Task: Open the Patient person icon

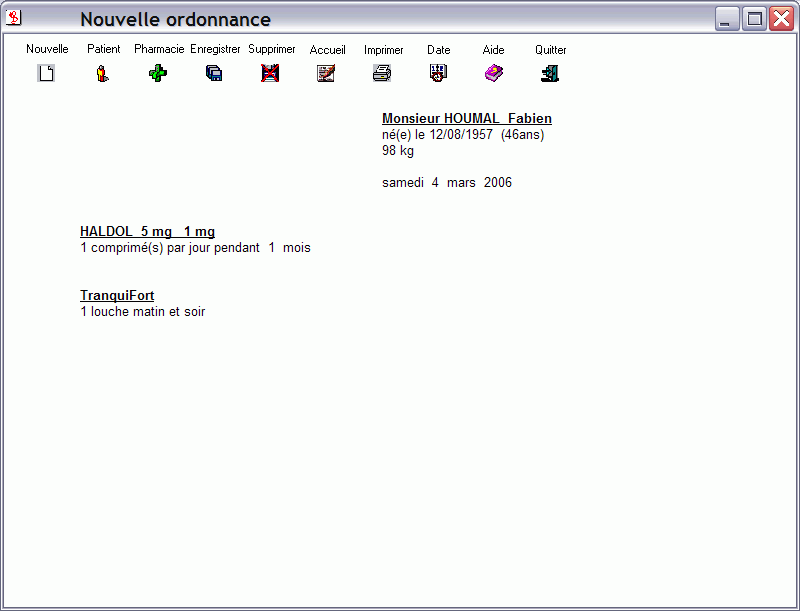Action: click(102, 73)
